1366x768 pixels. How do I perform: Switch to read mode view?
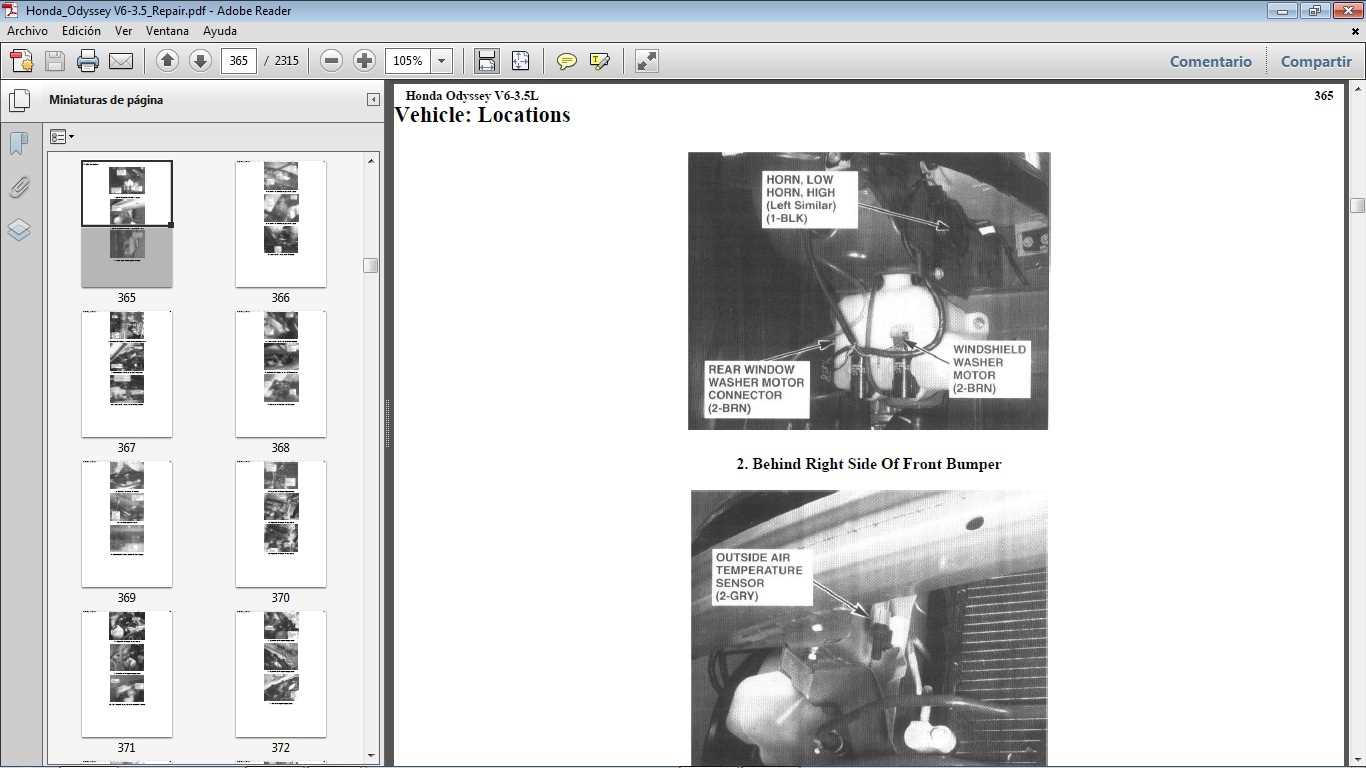(x=647, y=61)
